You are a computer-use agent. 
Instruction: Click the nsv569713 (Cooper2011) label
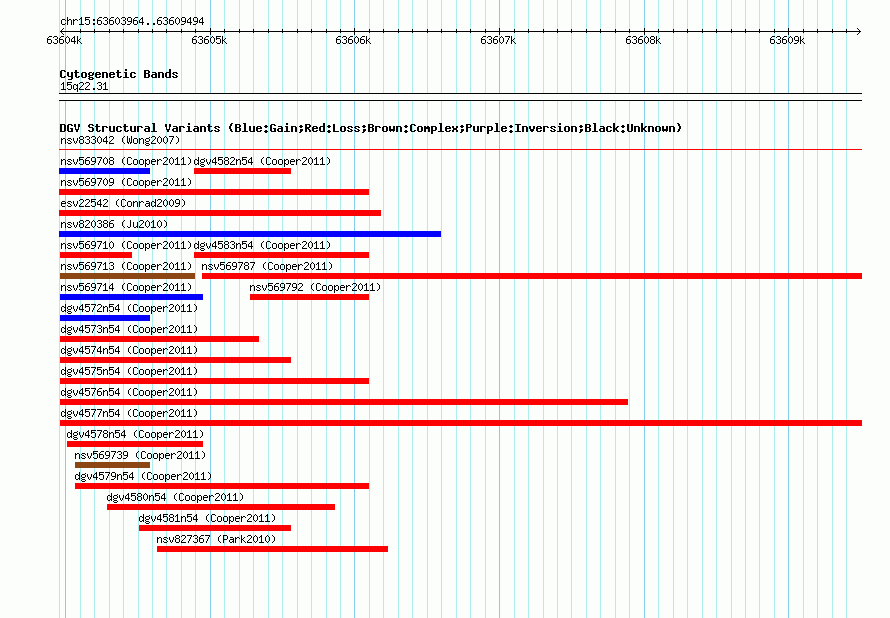(x=126, y=266)
